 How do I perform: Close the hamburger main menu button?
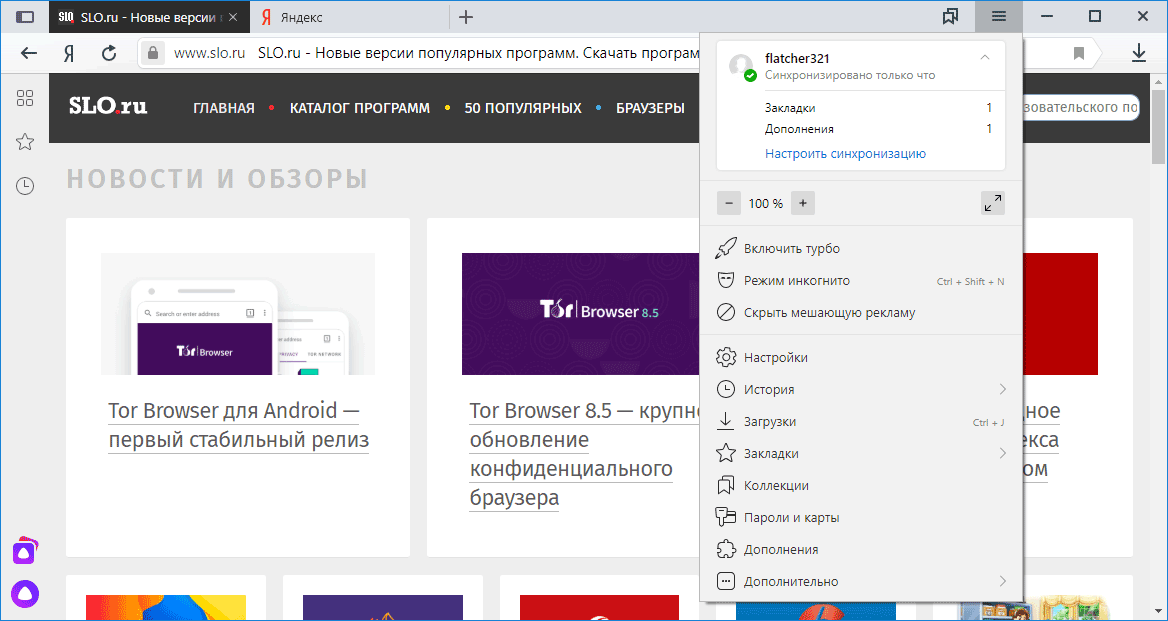pos(999,16)
